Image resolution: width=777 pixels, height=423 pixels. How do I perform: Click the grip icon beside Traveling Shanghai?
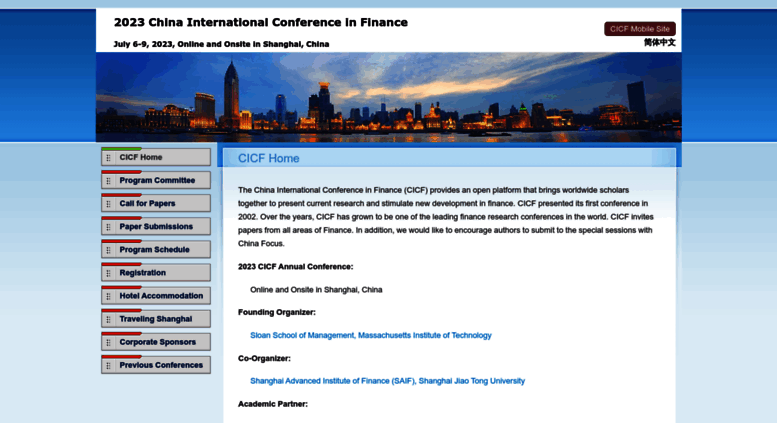coord(109,320)
